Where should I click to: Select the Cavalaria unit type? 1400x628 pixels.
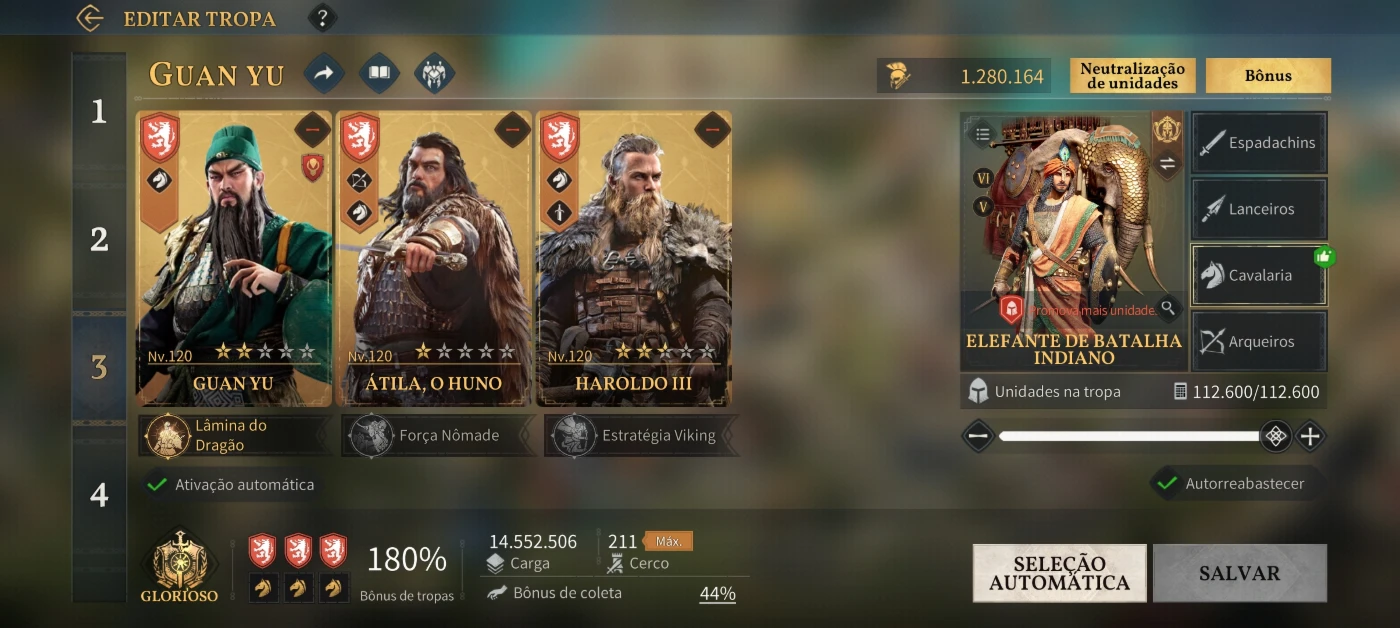1259,275
